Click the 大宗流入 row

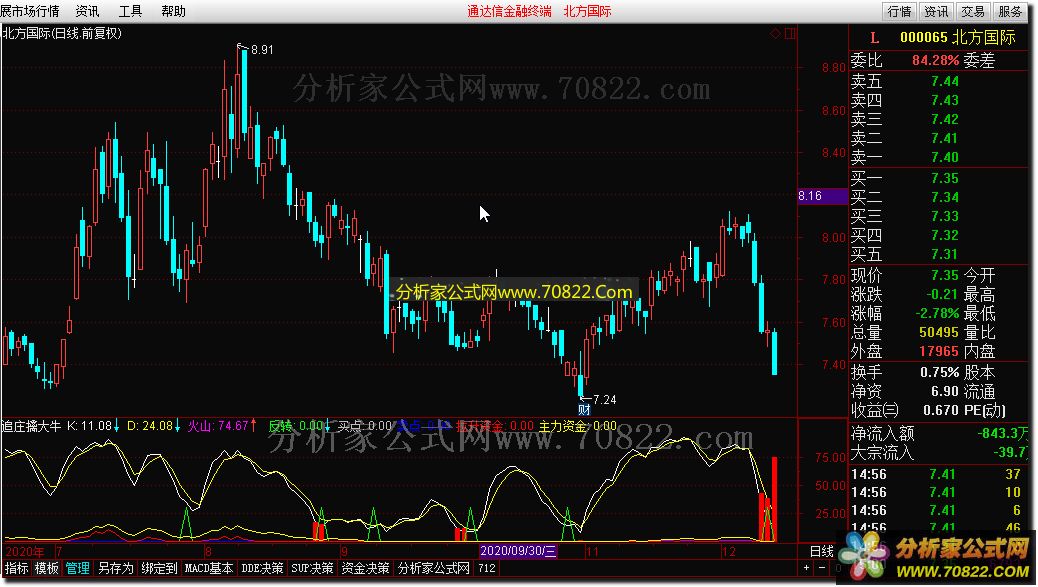click(940, 453)
